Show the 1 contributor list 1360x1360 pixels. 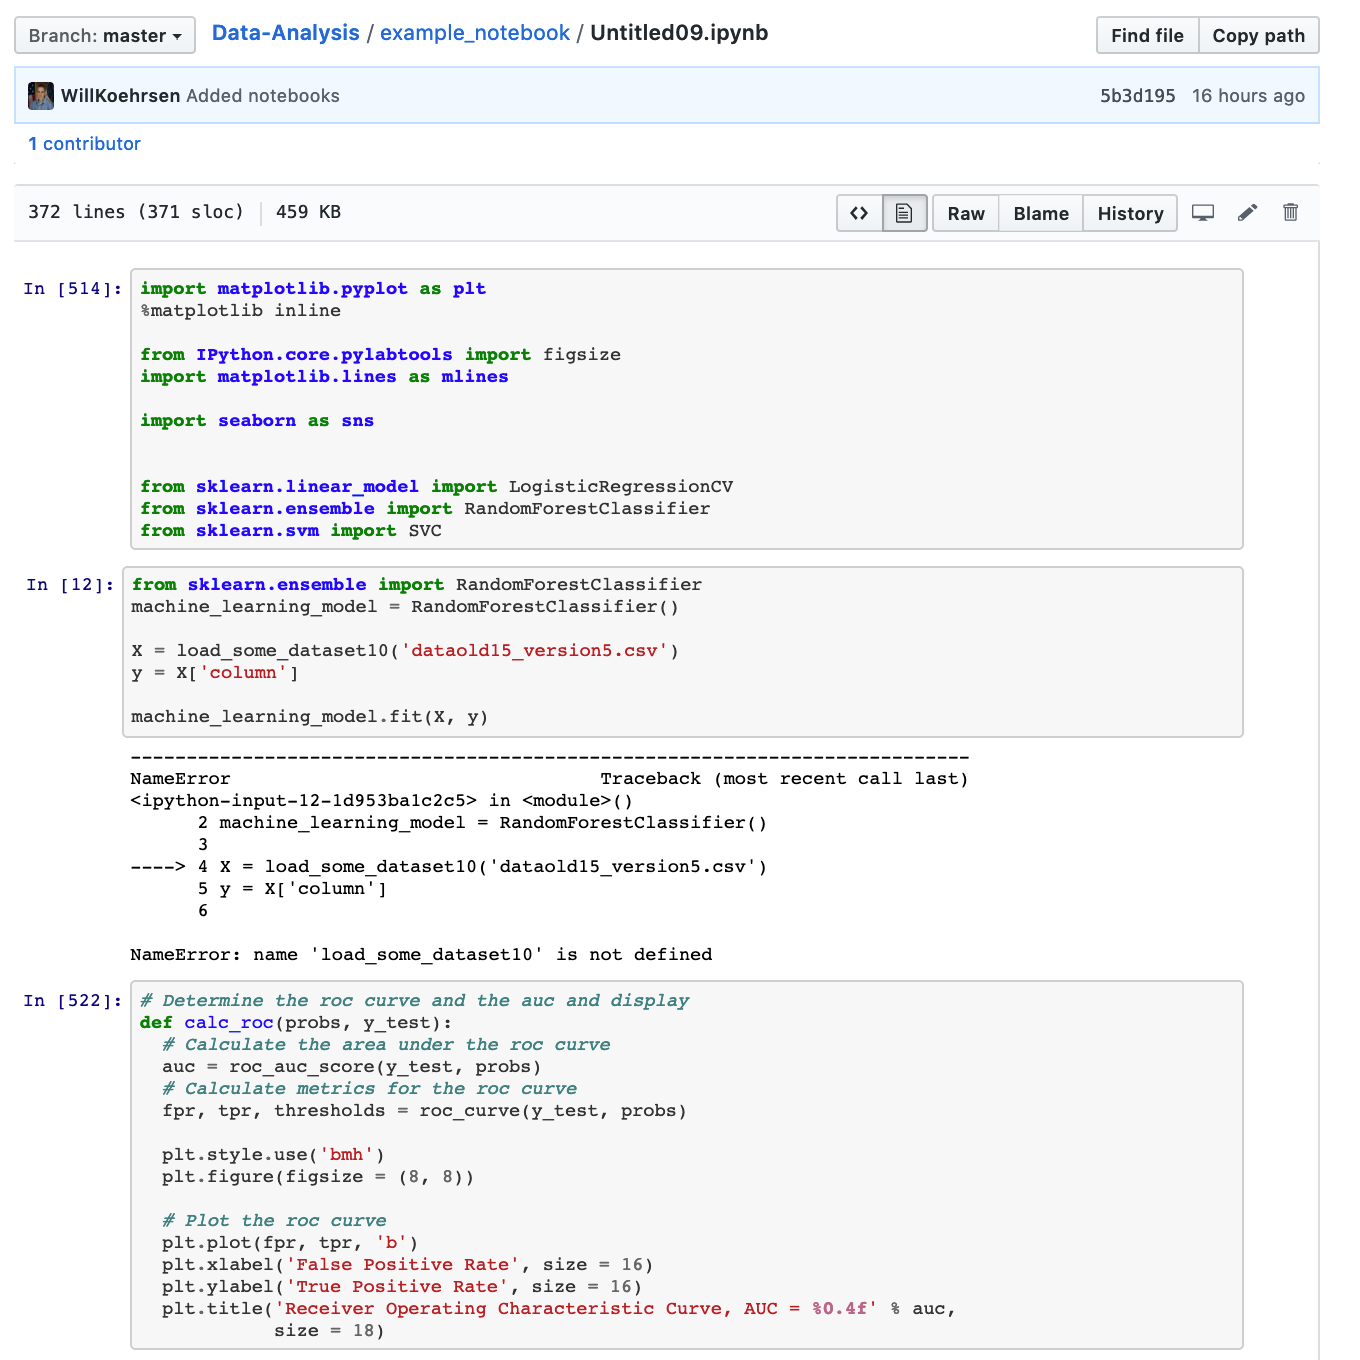click(x=85, y=144)
